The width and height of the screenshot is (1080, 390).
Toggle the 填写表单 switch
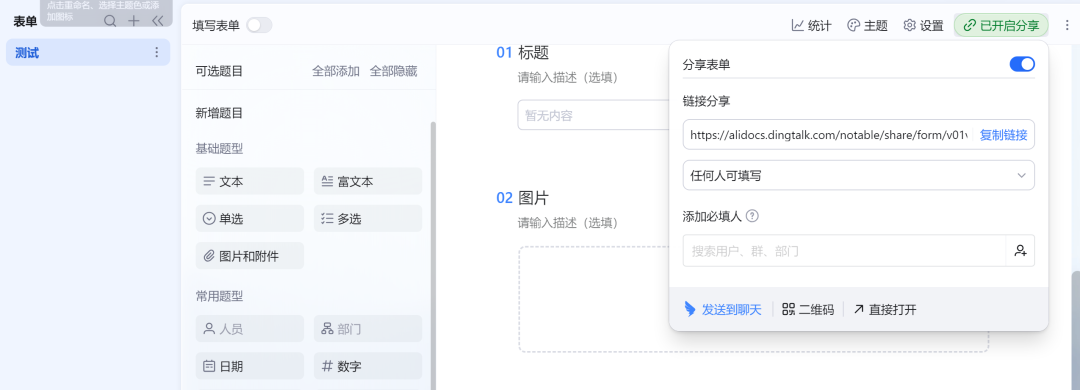259,25
